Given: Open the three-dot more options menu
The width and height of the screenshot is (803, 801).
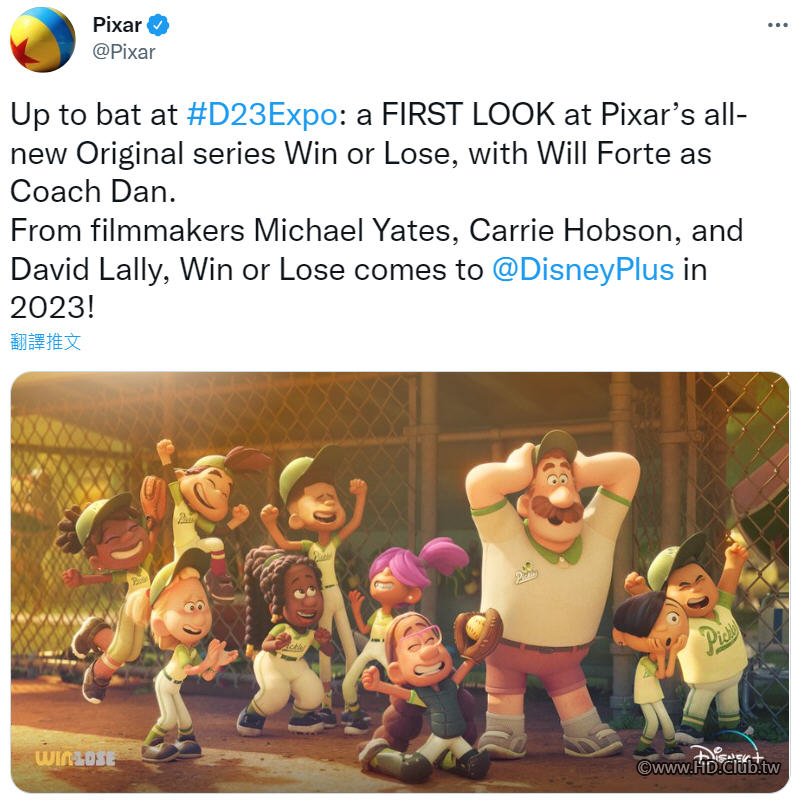Looking at the screenshot, I should 777,25.
